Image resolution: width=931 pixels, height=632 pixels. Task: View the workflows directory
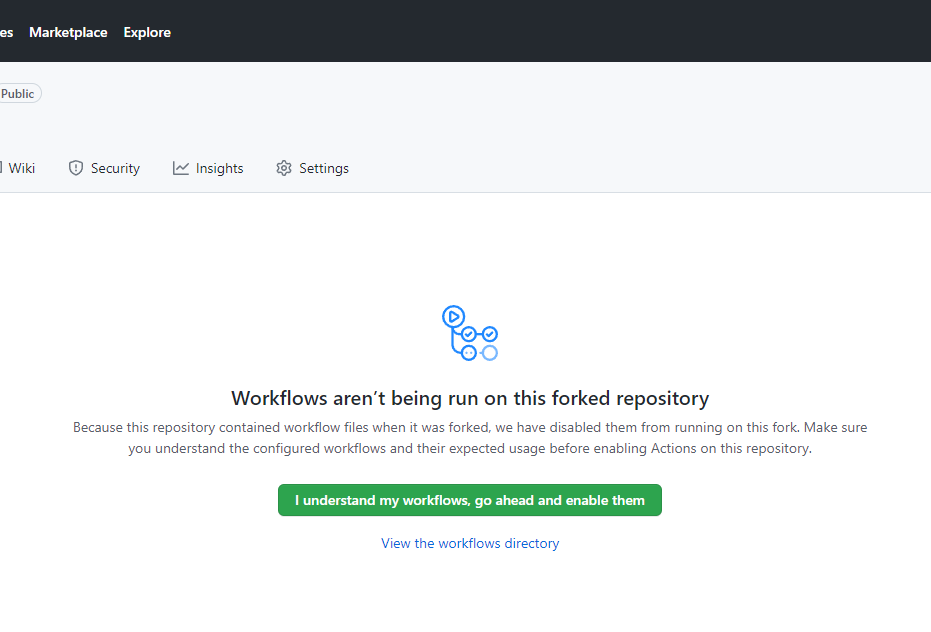tap(469, 543)
